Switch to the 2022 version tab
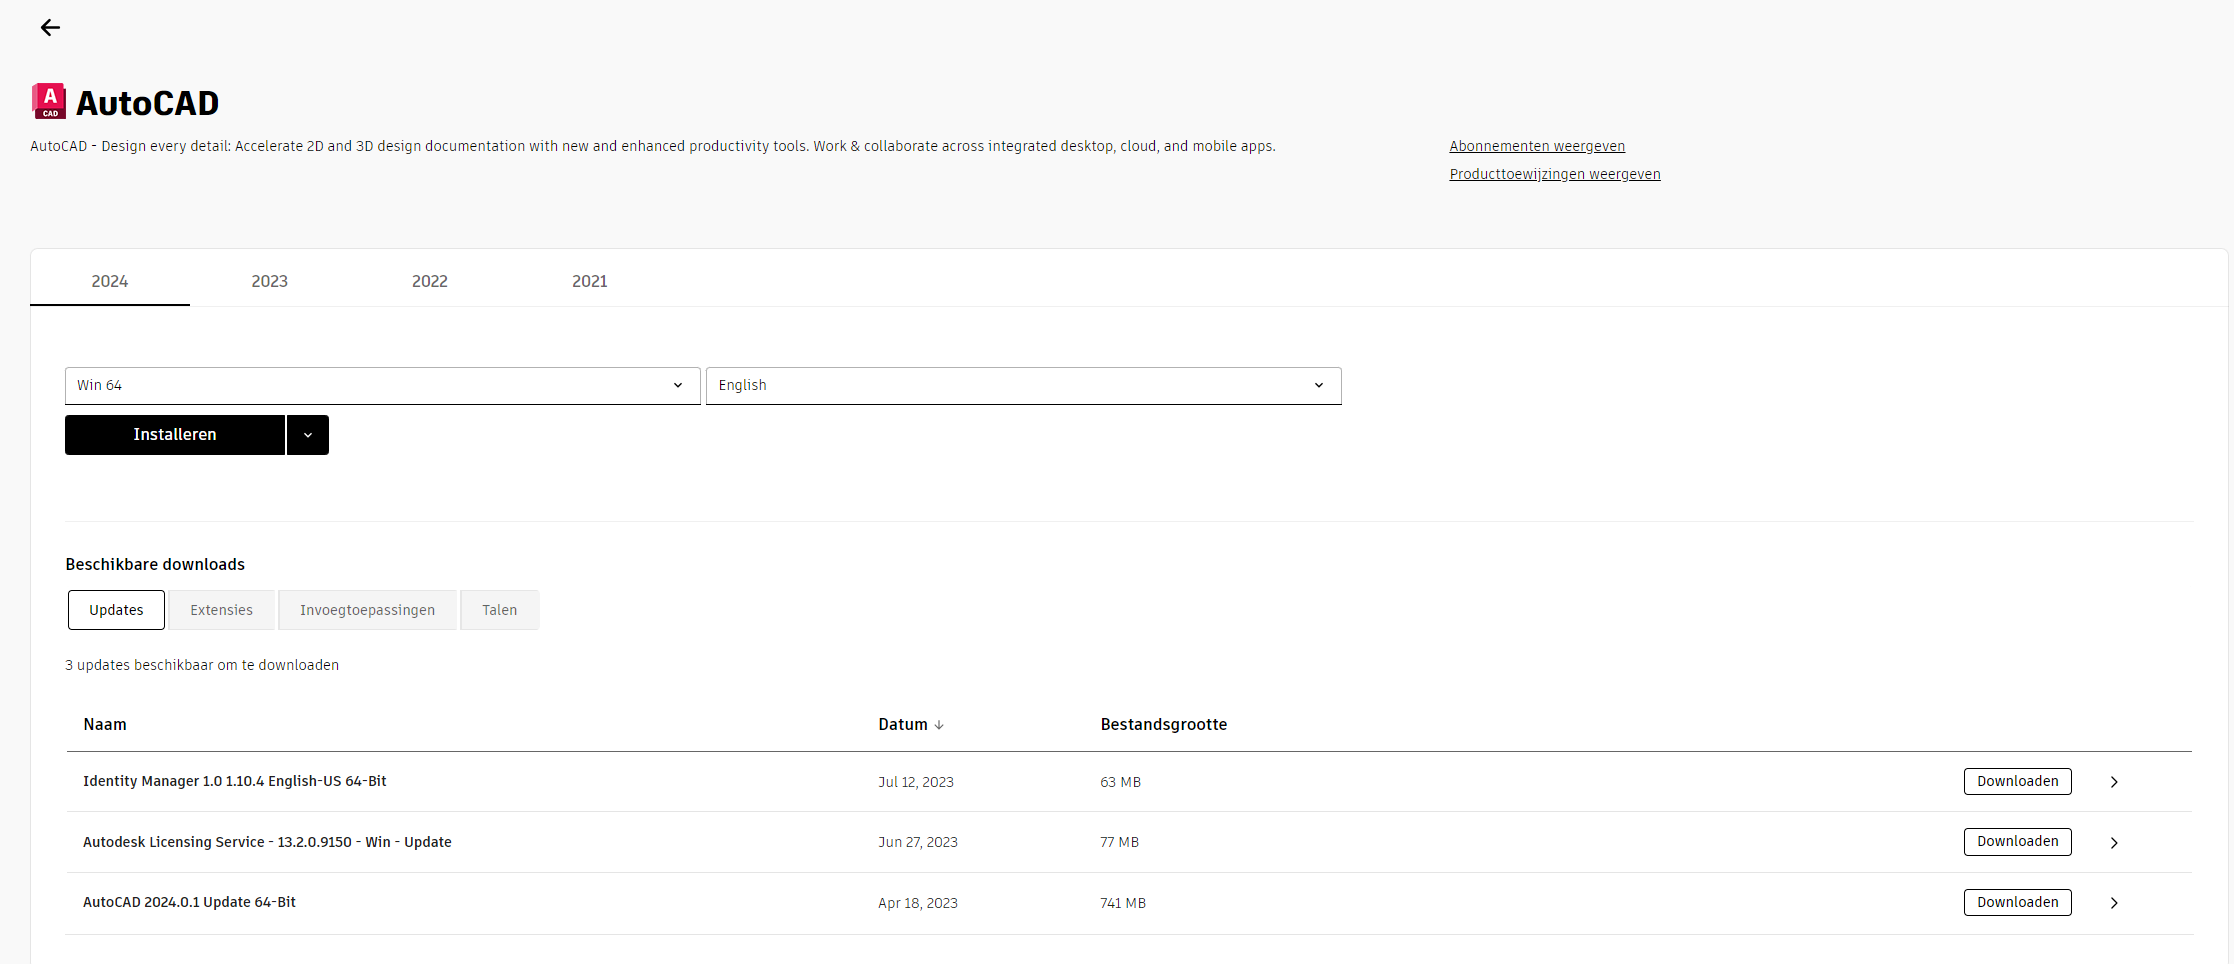 430,281
